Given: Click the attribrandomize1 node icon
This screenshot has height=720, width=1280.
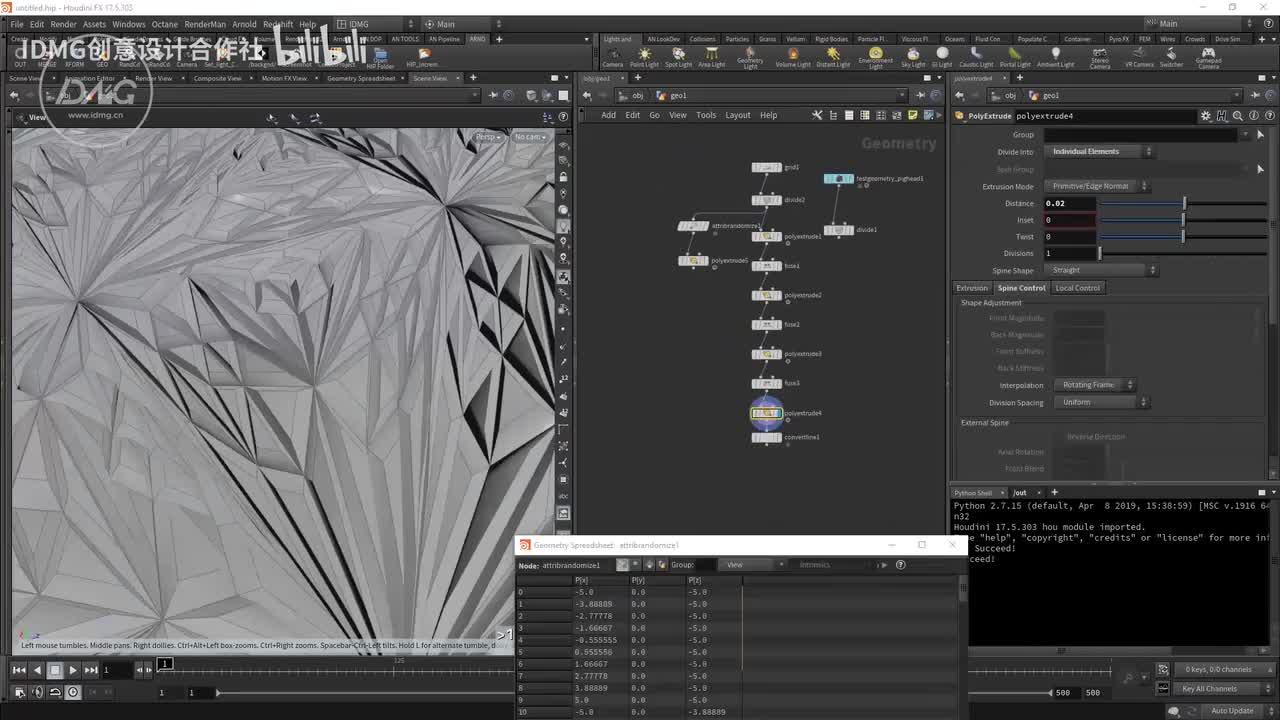Looking at the screenshot, I should (692, 226).
